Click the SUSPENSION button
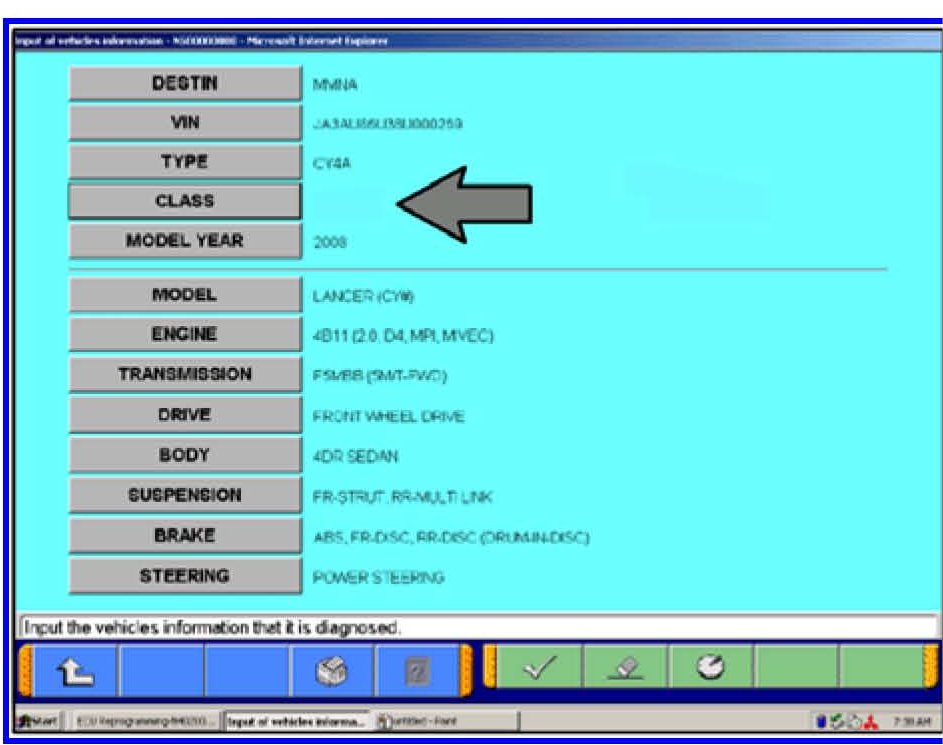The image size is (943, 745). (x=185, y=495)
